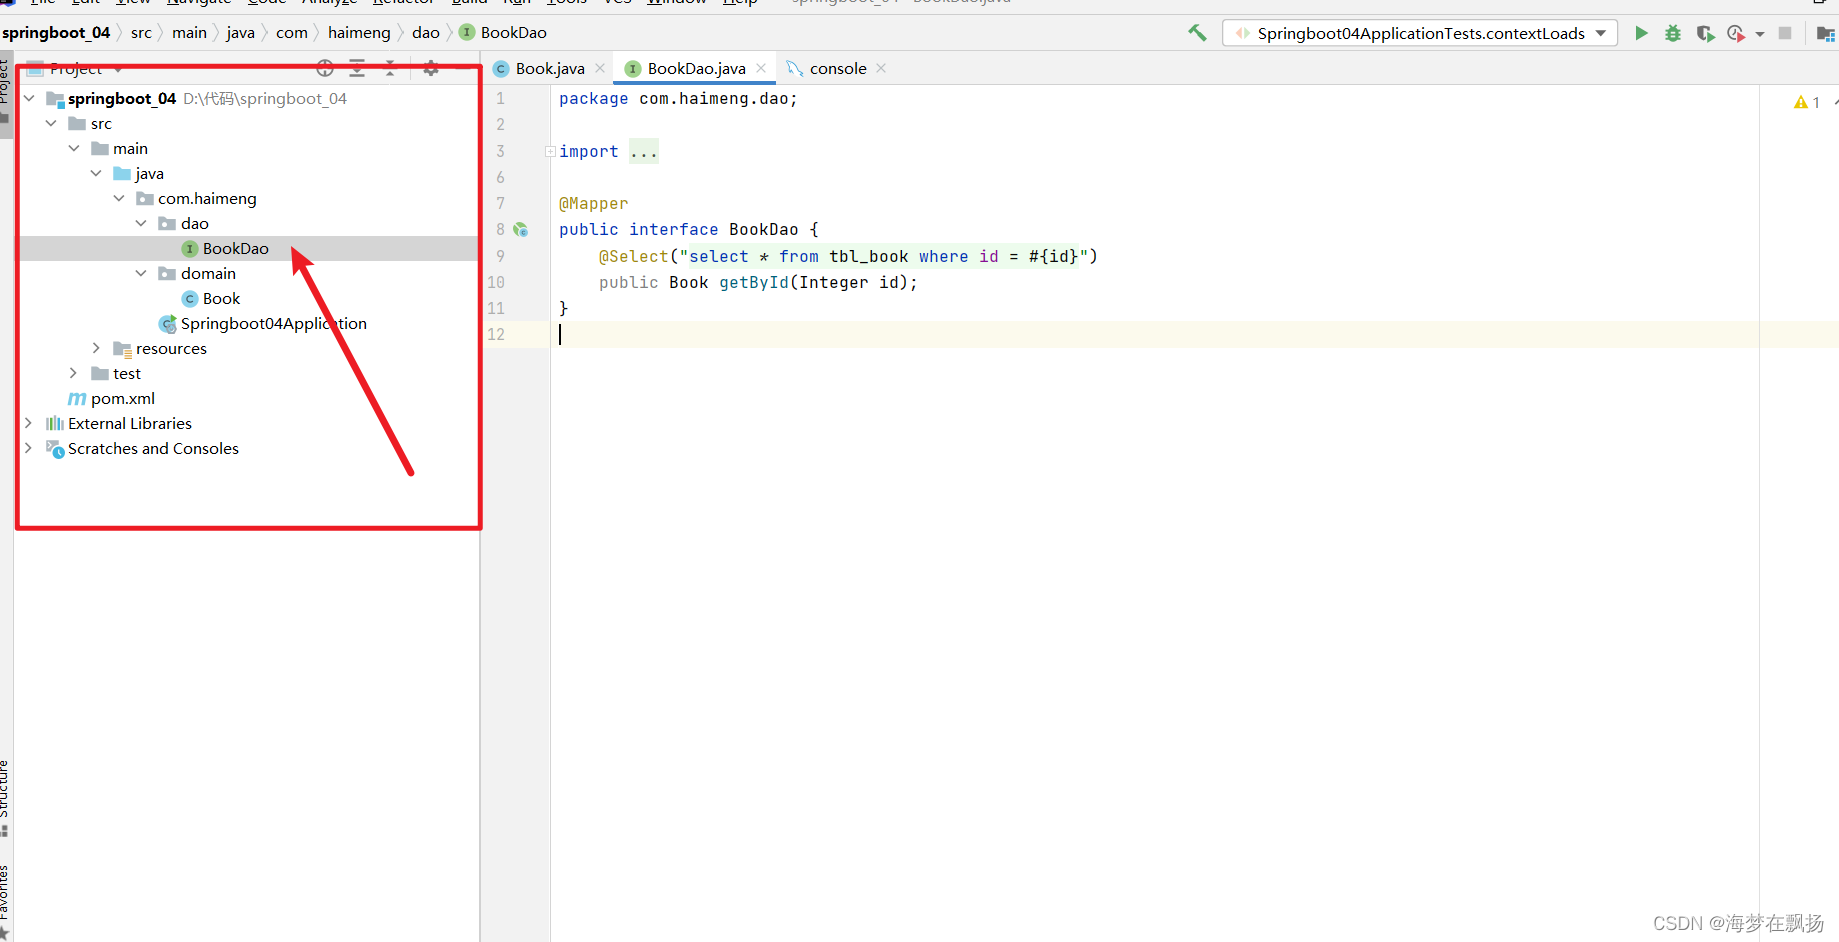Open Project Structure from the toolbar icon
Screen dimensions: 1839x942
point(1825,34)
